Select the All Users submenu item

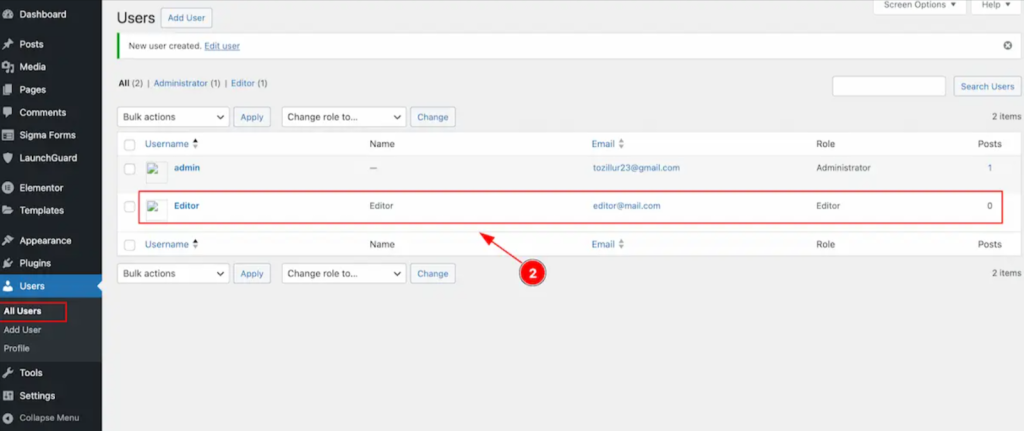22,311
